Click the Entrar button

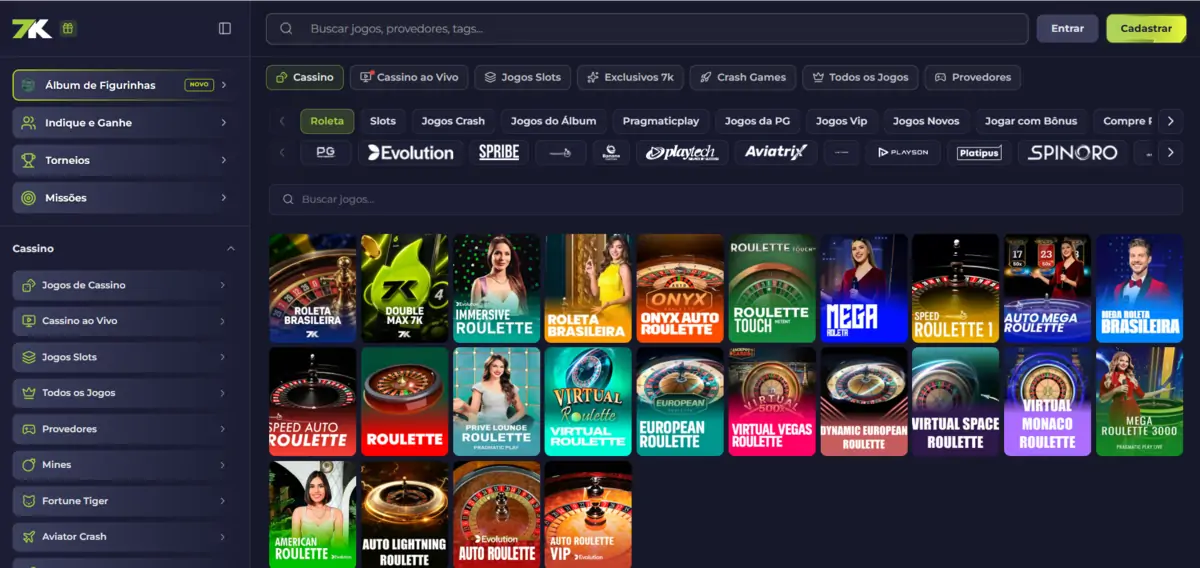click(1067, 29)
